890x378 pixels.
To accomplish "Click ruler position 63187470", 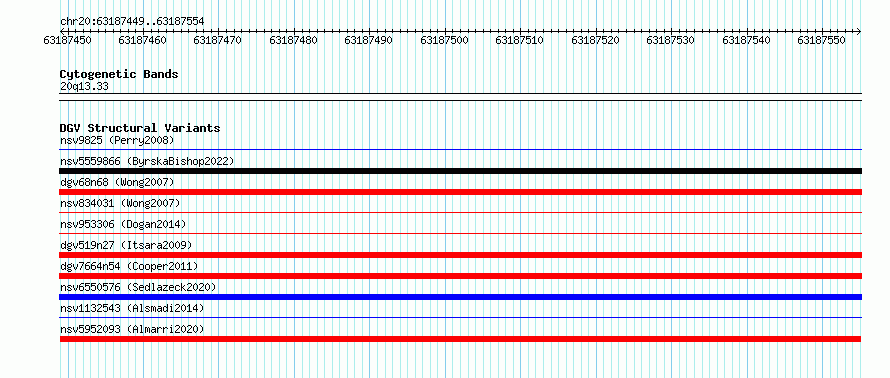I will tap(217, 40).
